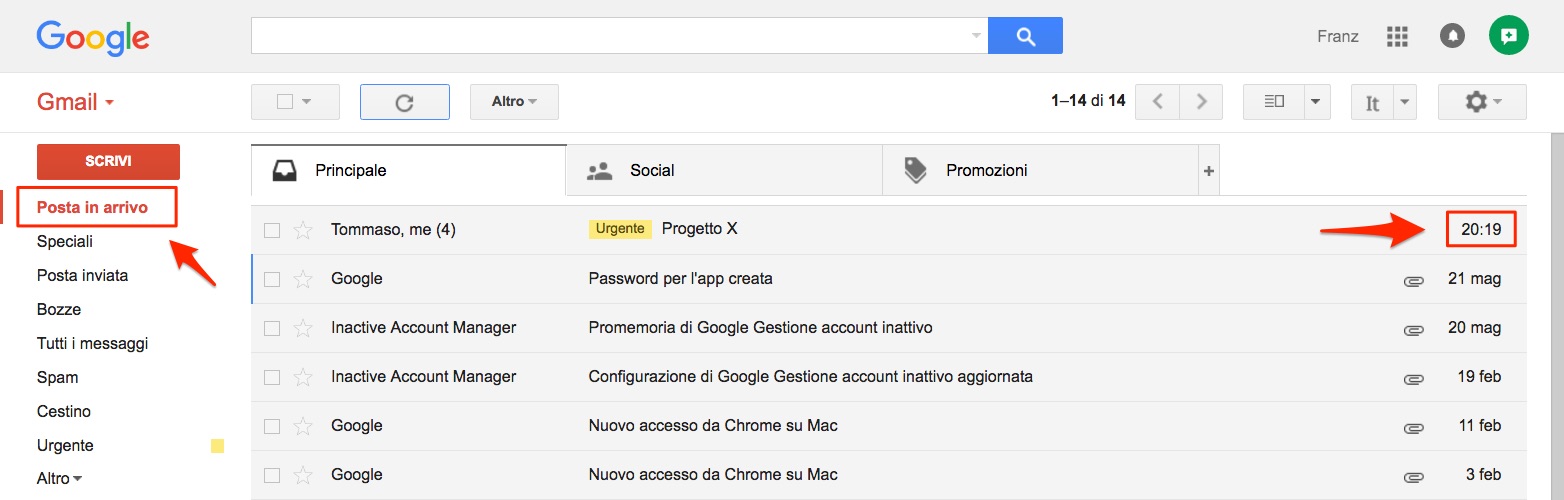Viewport: 1564px width, 500px height.
Task: Click the blue search magnifier button
Action: click(x=1025, y=36)
